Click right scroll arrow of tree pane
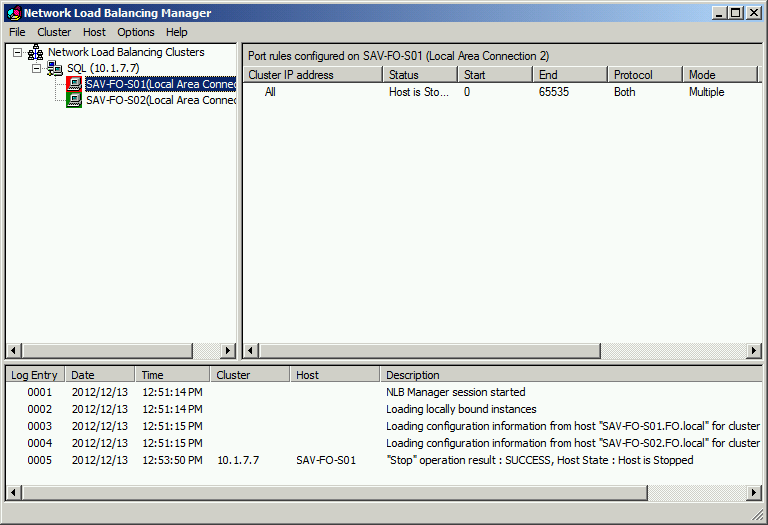The width and height of the screenshot is (768, 525). point(228,351)
